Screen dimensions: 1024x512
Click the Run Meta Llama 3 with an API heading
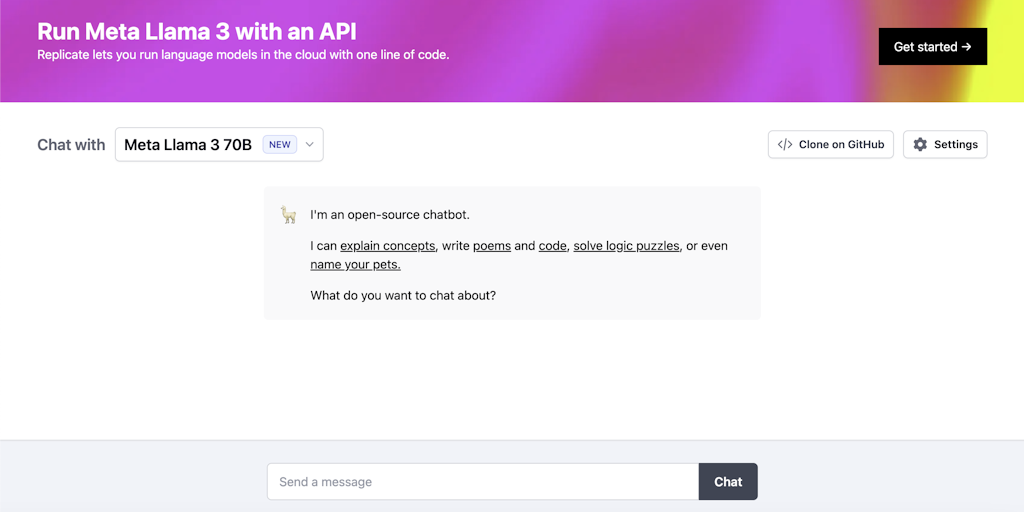(197, 32)
